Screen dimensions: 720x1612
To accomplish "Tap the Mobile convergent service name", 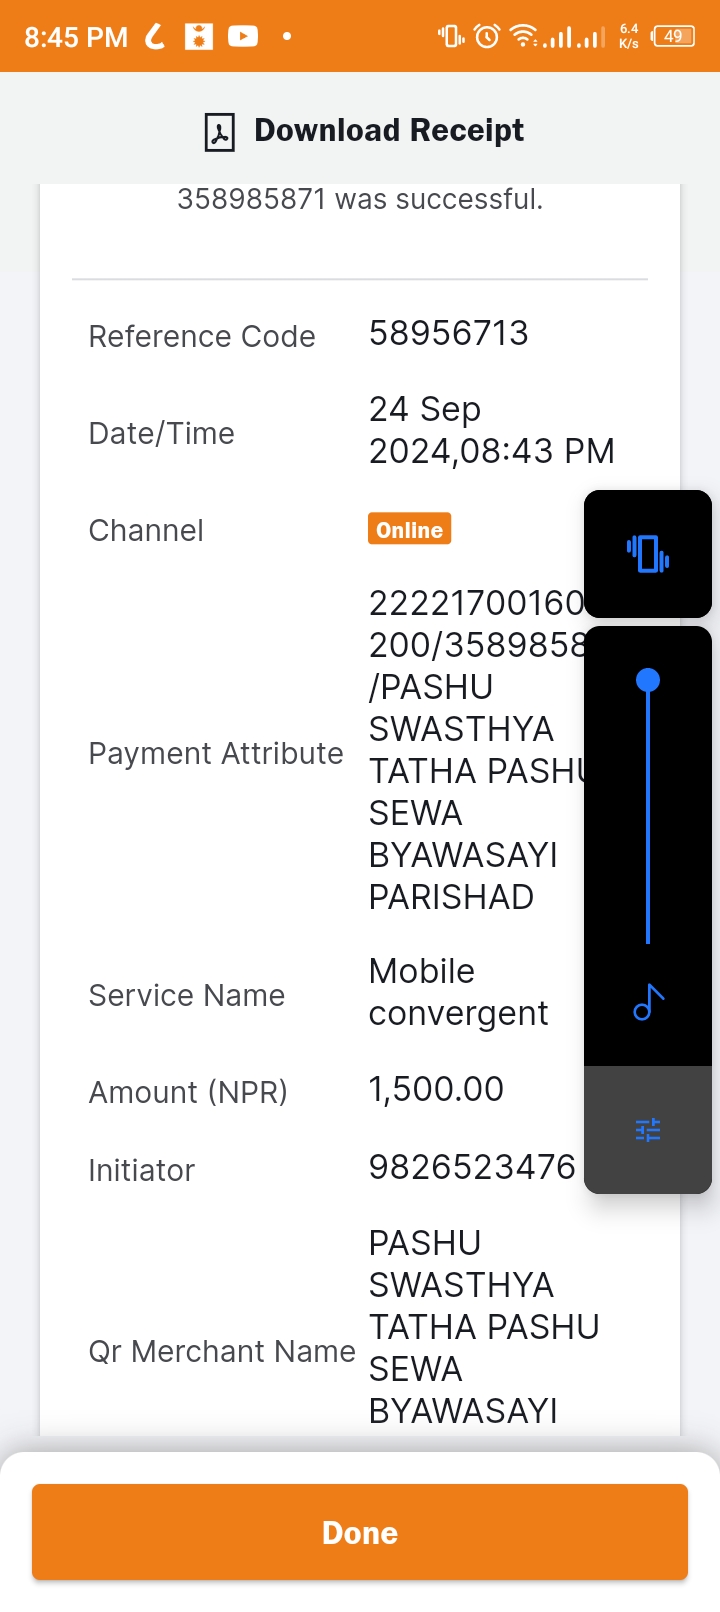I will click(x=458, y=992).
